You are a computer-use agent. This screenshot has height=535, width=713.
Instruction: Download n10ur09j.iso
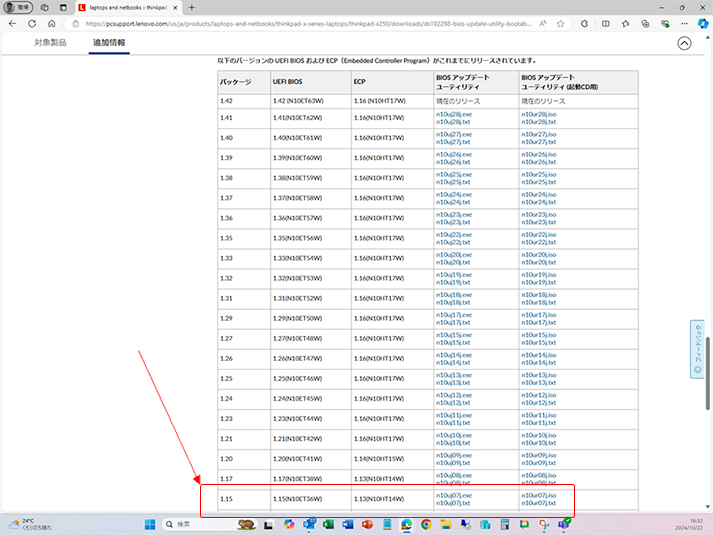538,455
